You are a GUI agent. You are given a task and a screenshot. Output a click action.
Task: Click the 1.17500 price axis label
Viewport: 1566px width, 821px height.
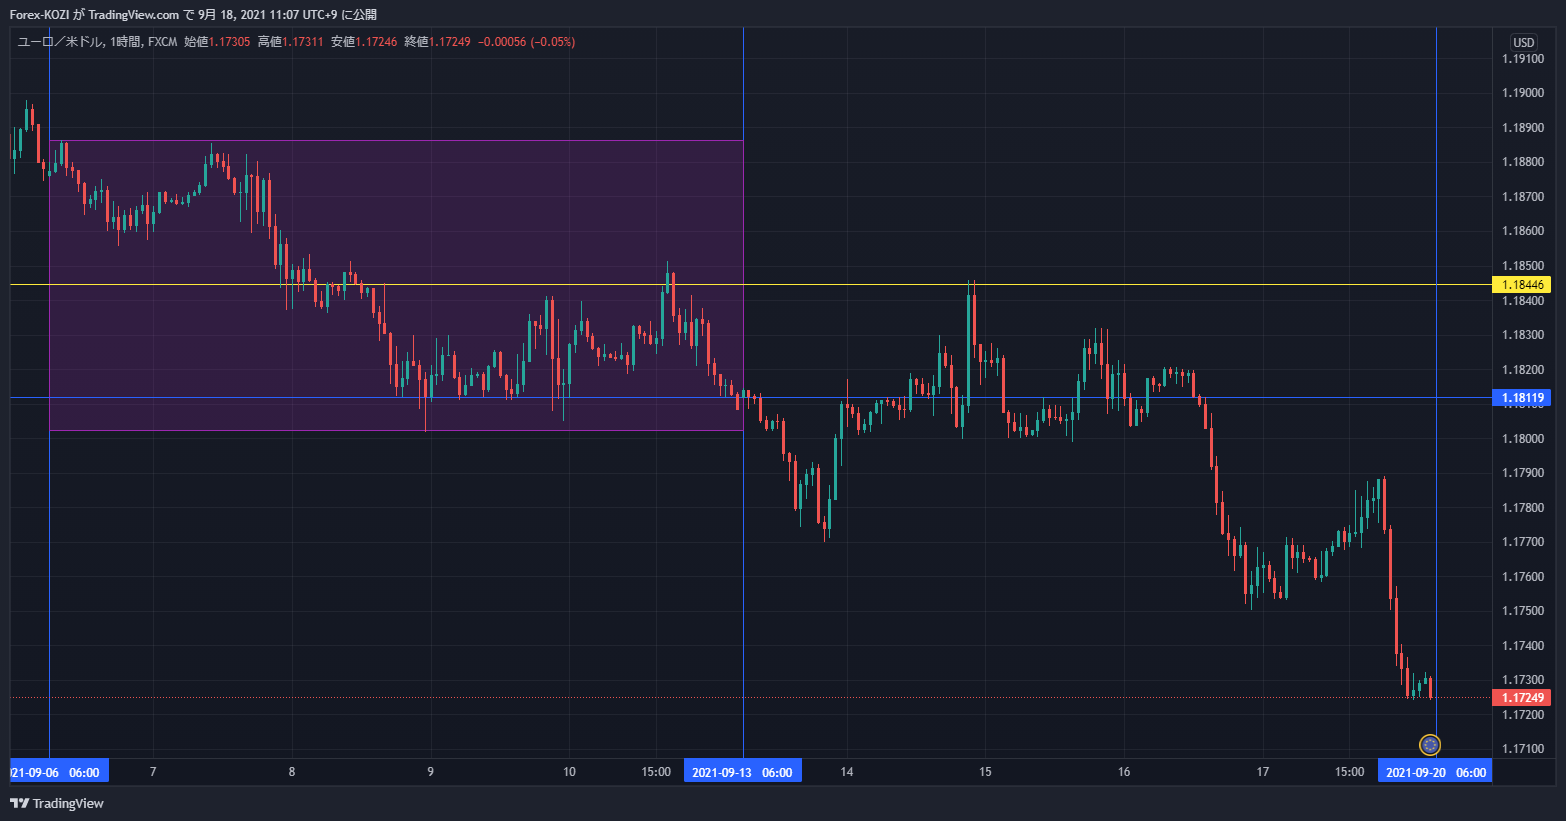pyautogui.click(x=1522, y=611)
